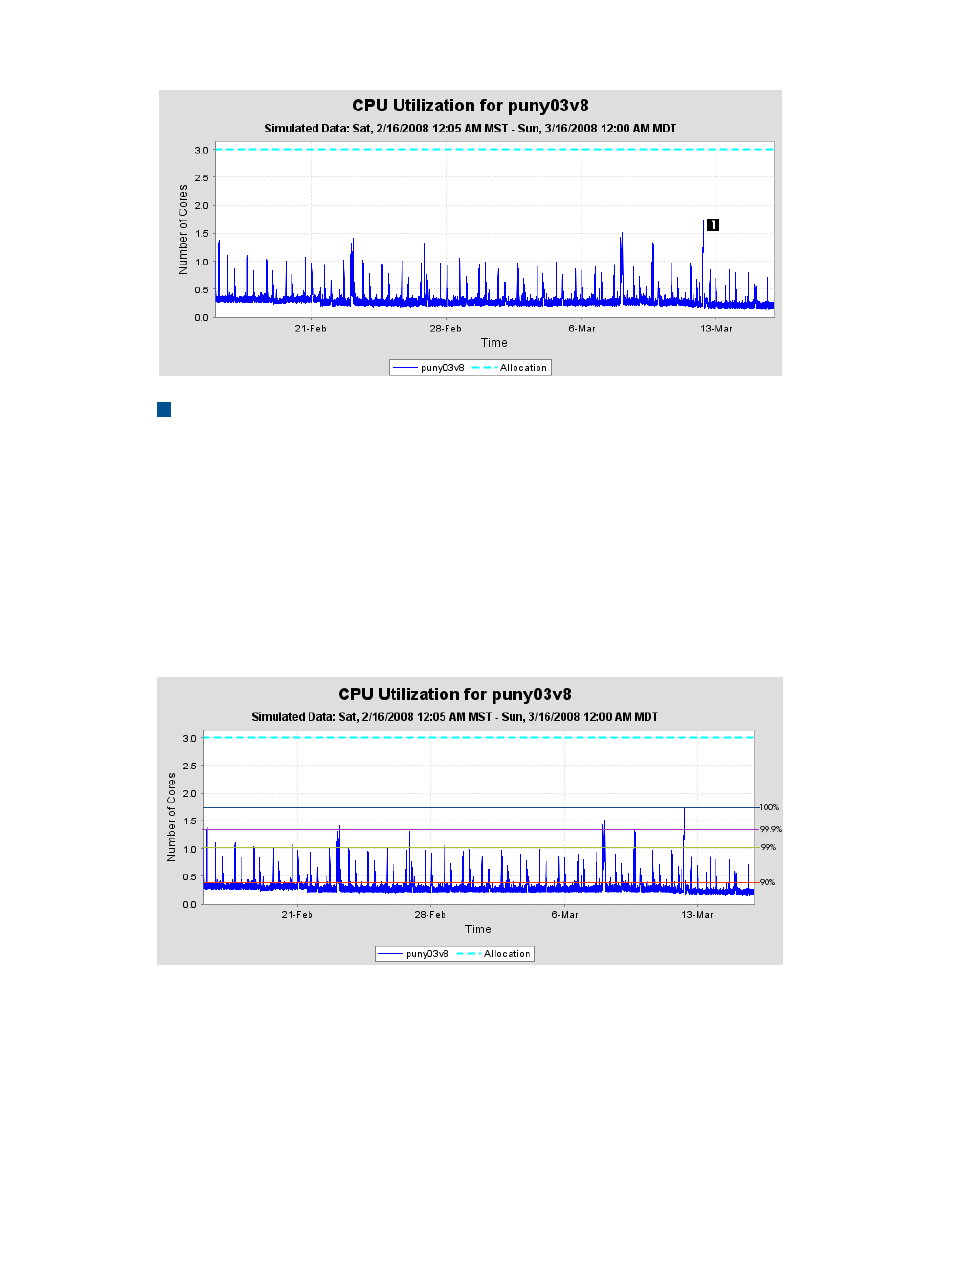
Task: Click the 3.0 y-axis value in top chart
Action: point(202,150)
